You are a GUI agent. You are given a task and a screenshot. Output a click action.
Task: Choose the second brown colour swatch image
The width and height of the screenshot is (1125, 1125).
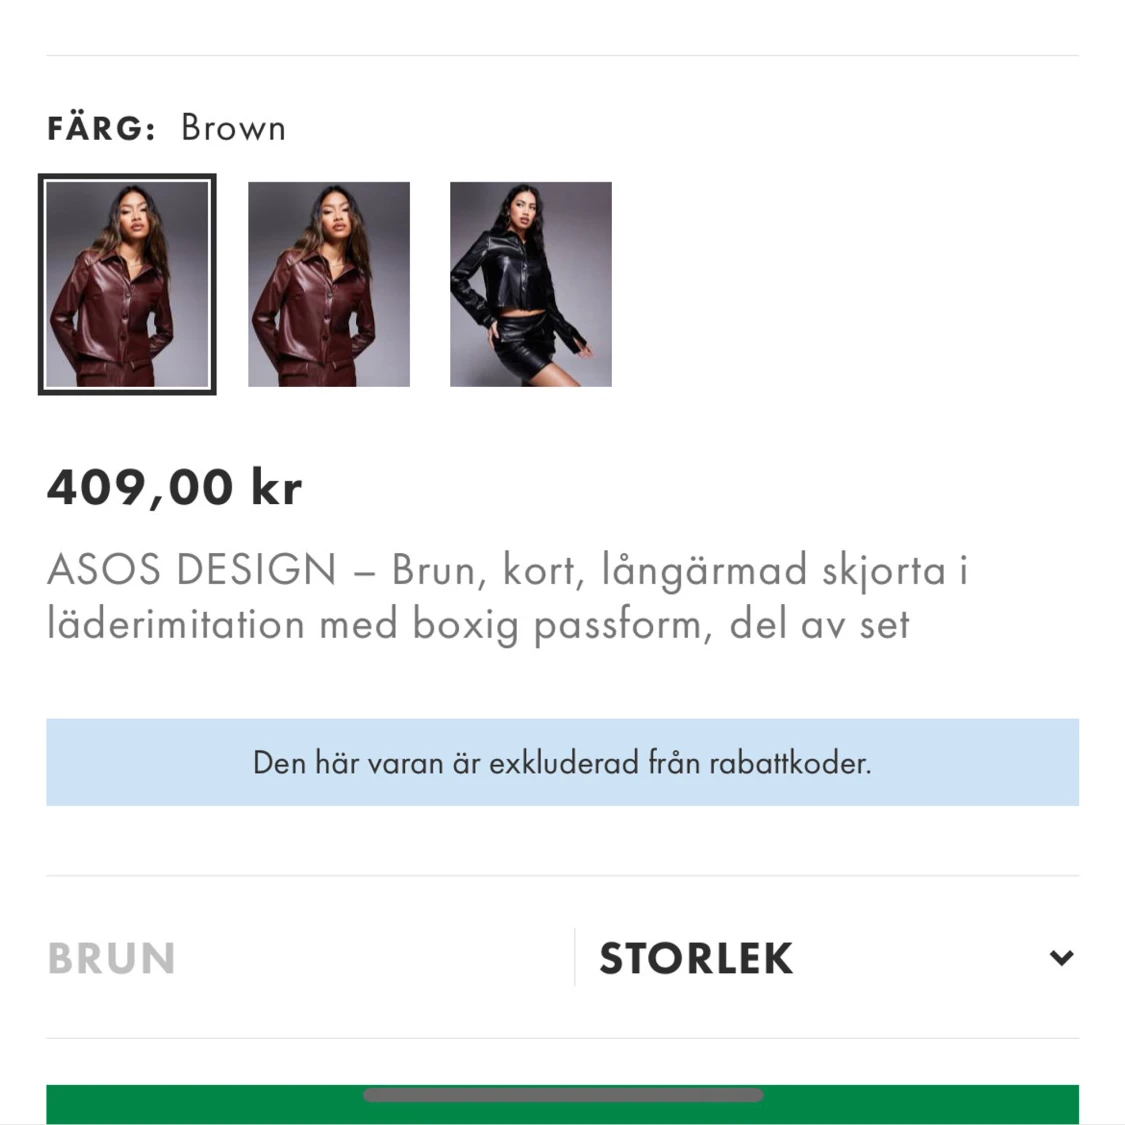pos(329,284)
